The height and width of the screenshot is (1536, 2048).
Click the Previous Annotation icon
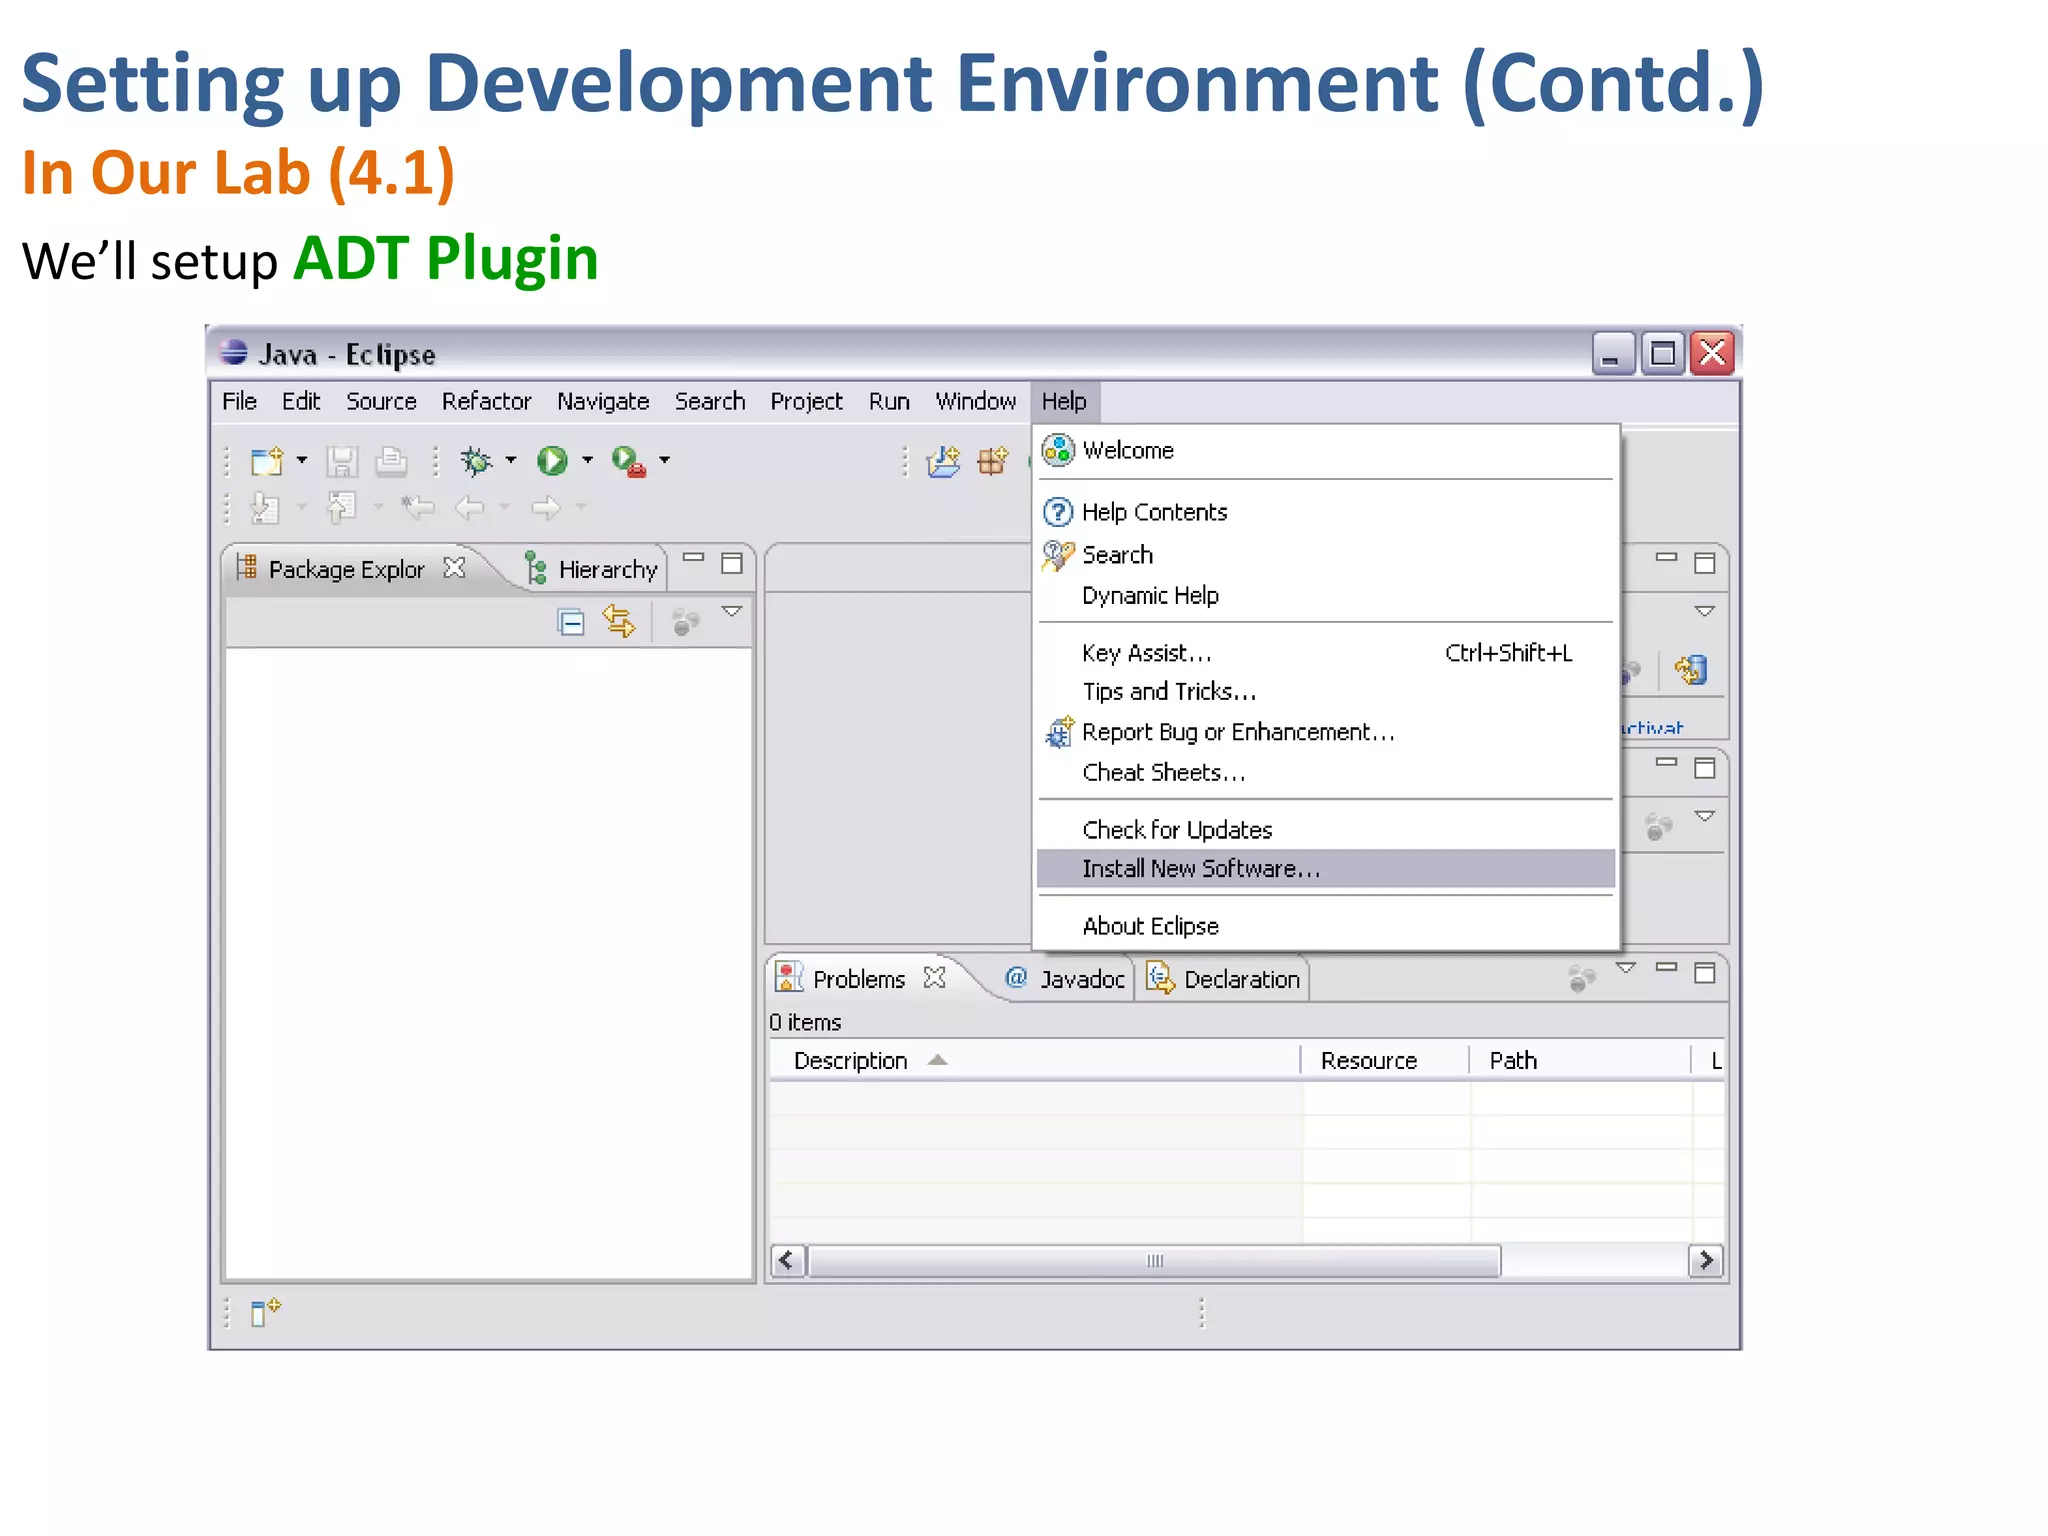[341, 508]
